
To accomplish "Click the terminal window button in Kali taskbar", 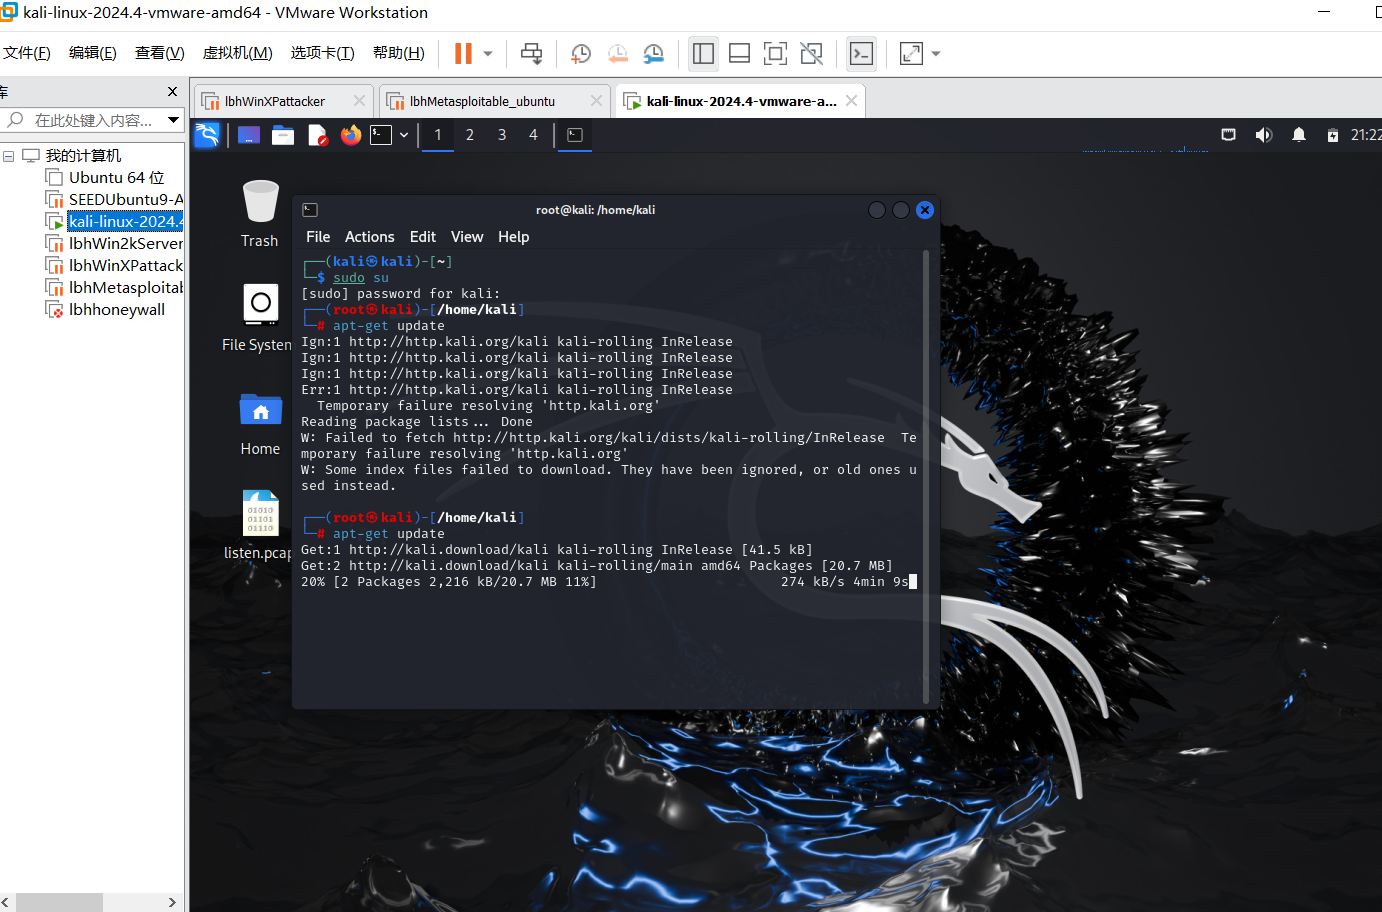I will [575, 135].
